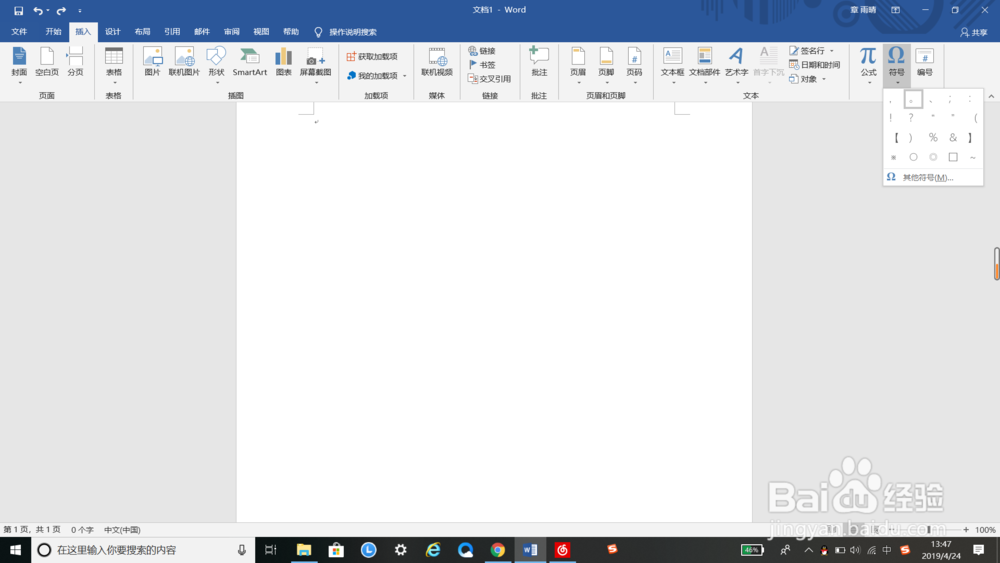Insert the left bracket 【 symbol
The height and width of the screenshot is (563, 1000).
(896, 138)
